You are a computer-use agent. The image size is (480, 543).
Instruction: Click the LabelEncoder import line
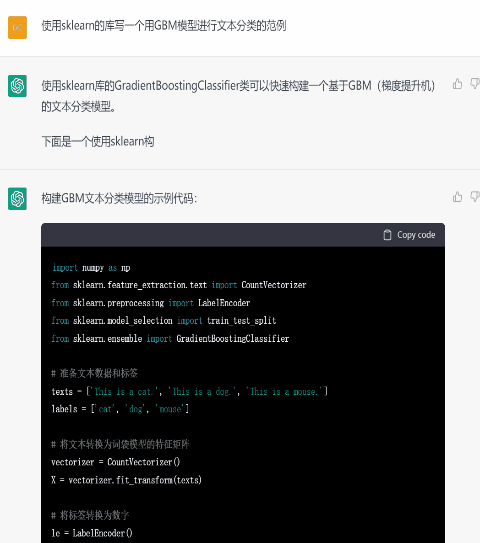[x=151, y=303]
